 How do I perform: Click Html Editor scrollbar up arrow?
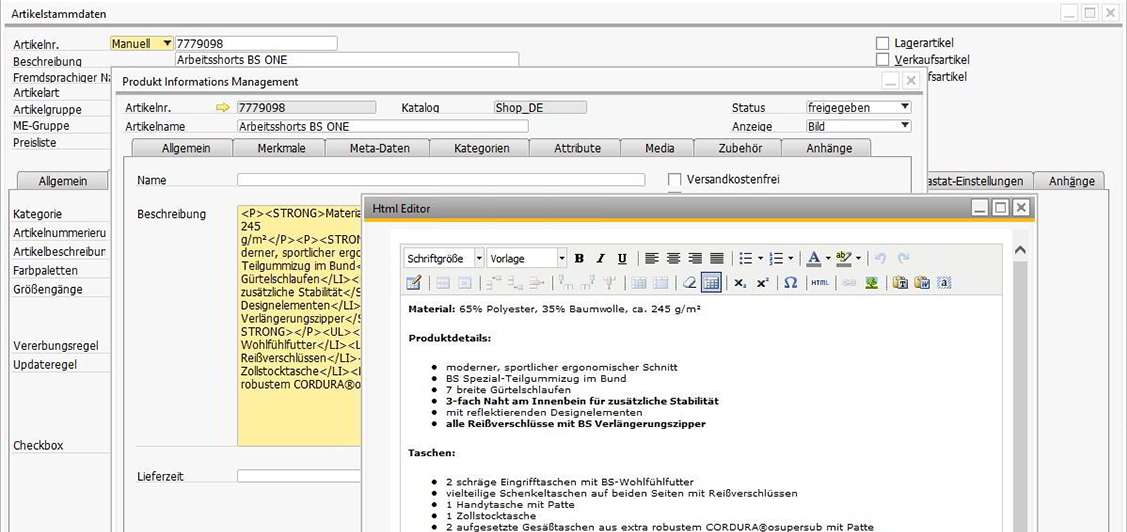[1019, 250]
